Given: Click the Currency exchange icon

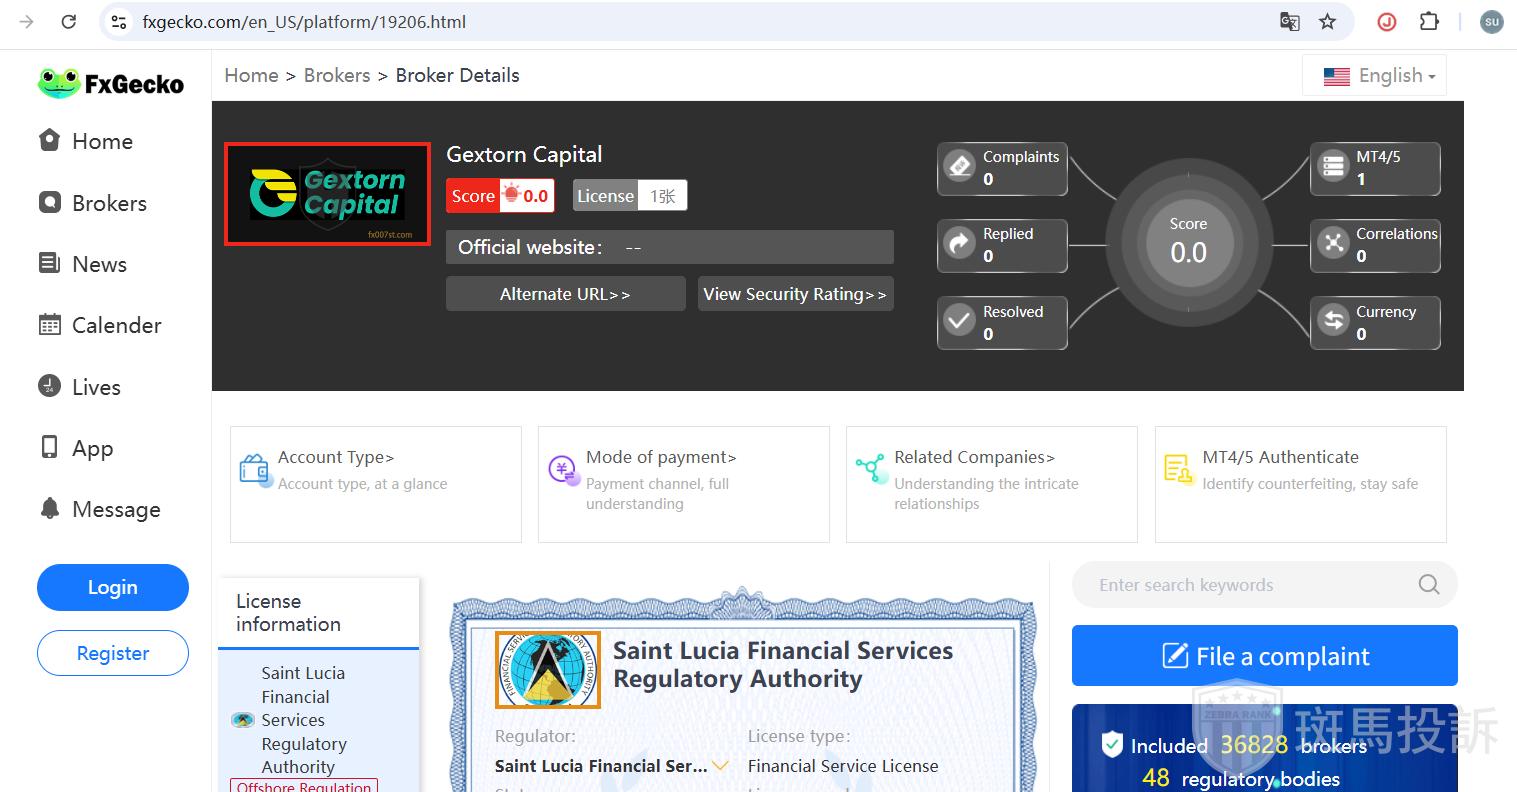Looking at the screenshot, I should click(1333, 321).
